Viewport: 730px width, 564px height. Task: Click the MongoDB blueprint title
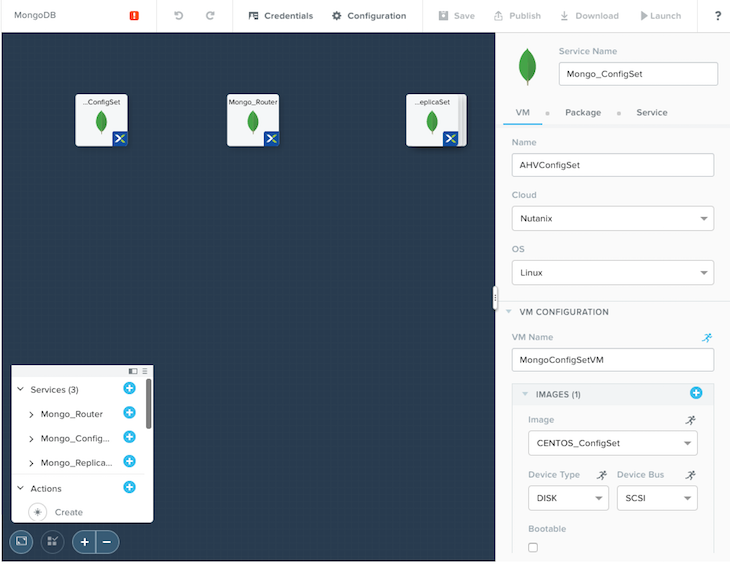[x=35, y=15]
